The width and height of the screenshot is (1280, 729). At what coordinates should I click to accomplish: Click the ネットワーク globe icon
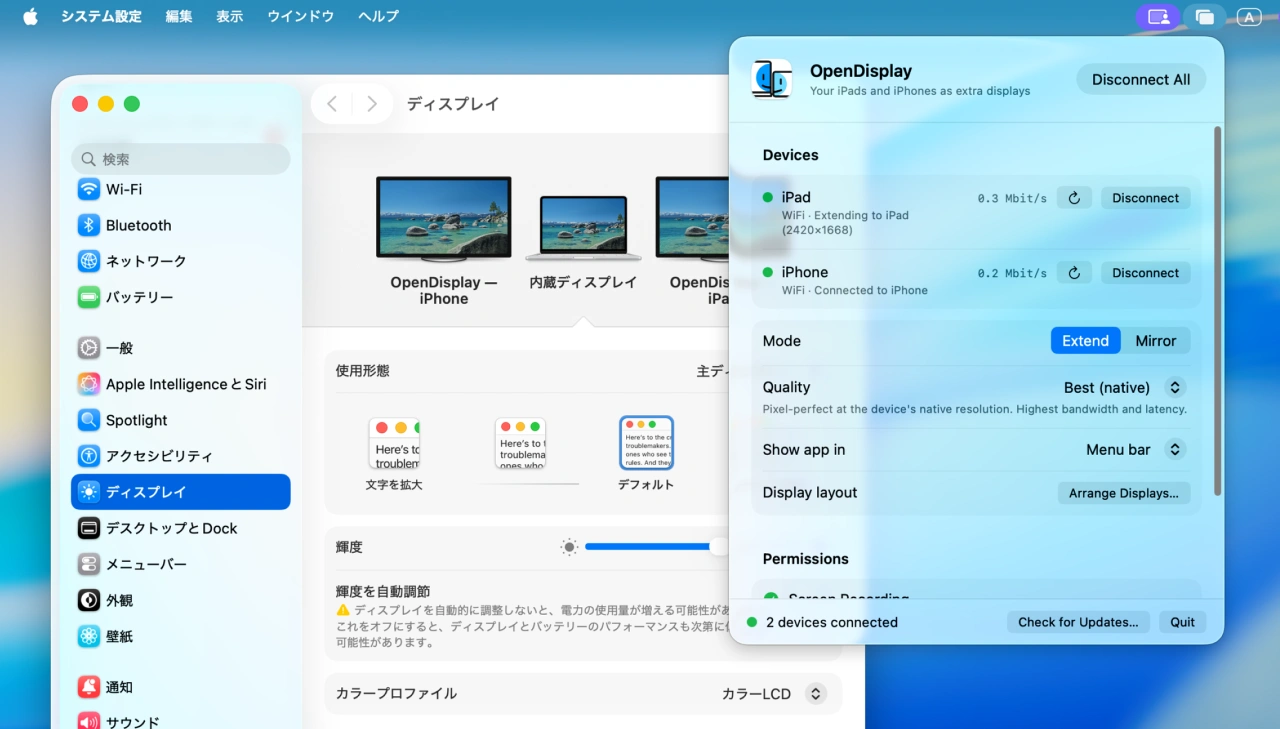[89, 261]
